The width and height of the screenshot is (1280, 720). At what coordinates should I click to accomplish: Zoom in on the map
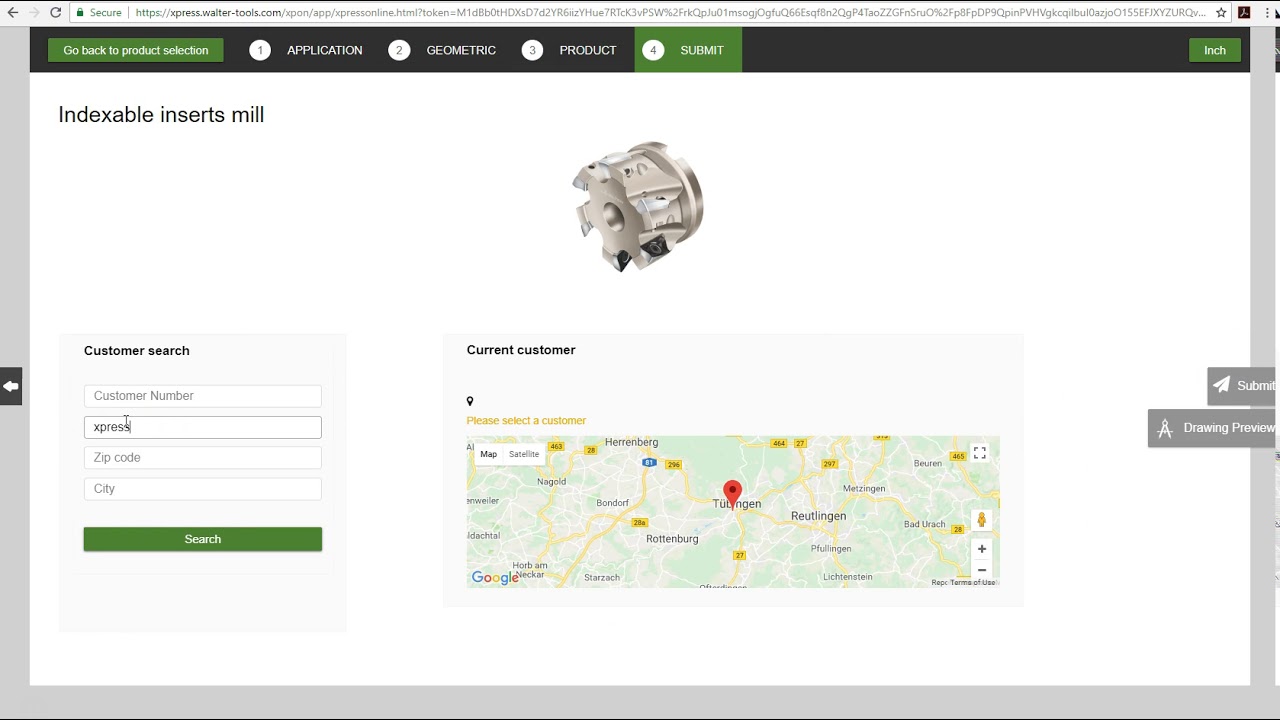click(982, 549)
